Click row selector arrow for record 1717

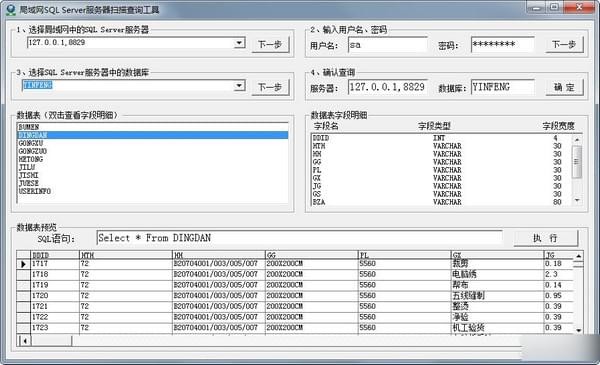click(23, 264)
